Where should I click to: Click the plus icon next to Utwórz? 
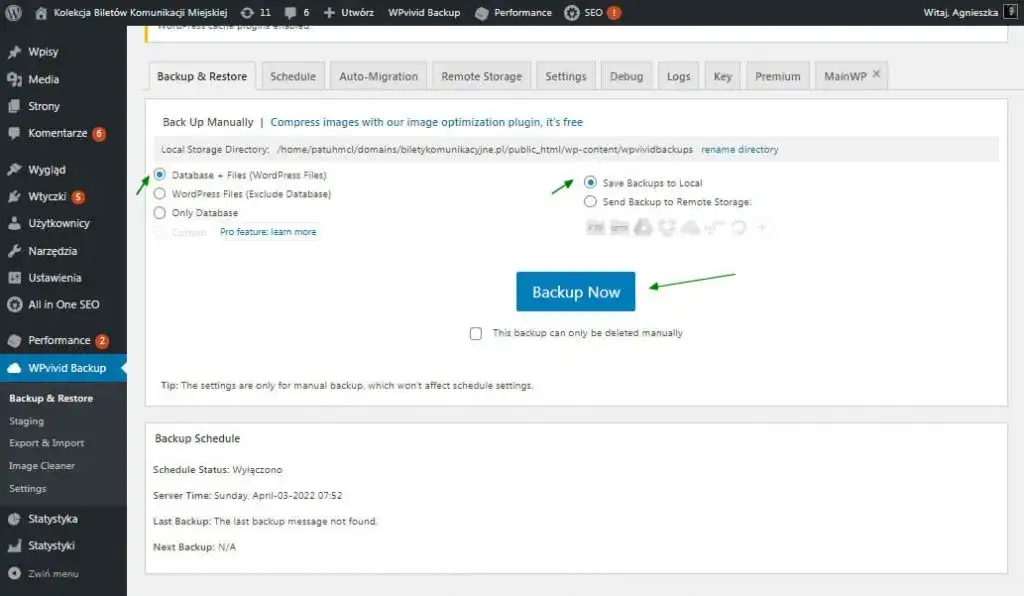coord(329,12)
